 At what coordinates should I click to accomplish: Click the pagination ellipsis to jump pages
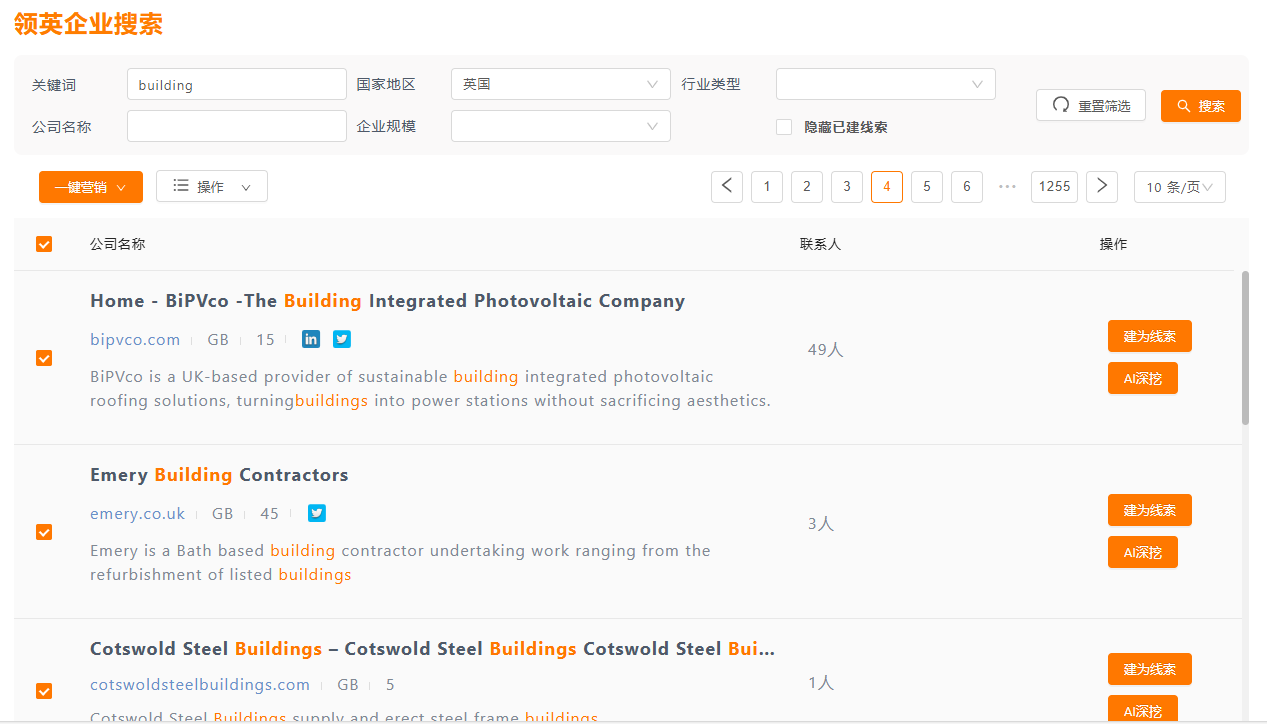point(1007,187)
